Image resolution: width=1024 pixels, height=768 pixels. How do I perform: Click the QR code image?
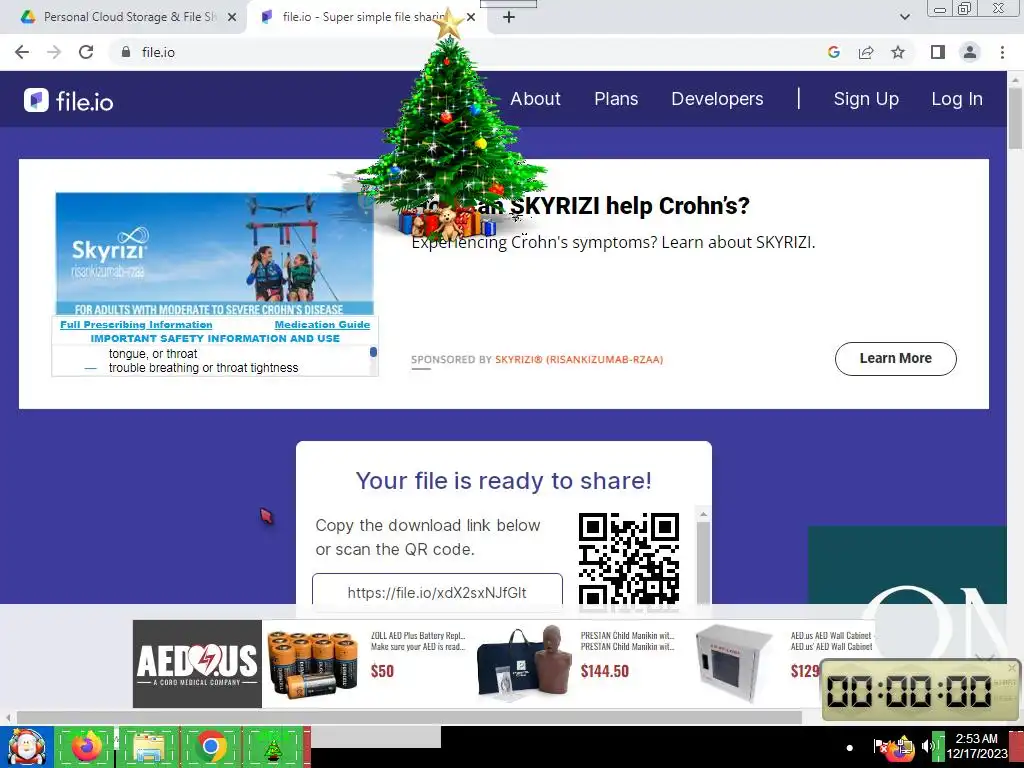(628, 559)
